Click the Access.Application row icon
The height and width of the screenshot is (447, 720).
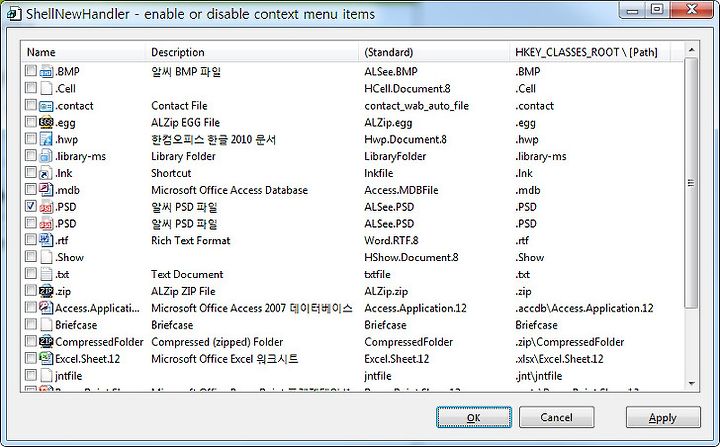[x=46, y=308]
